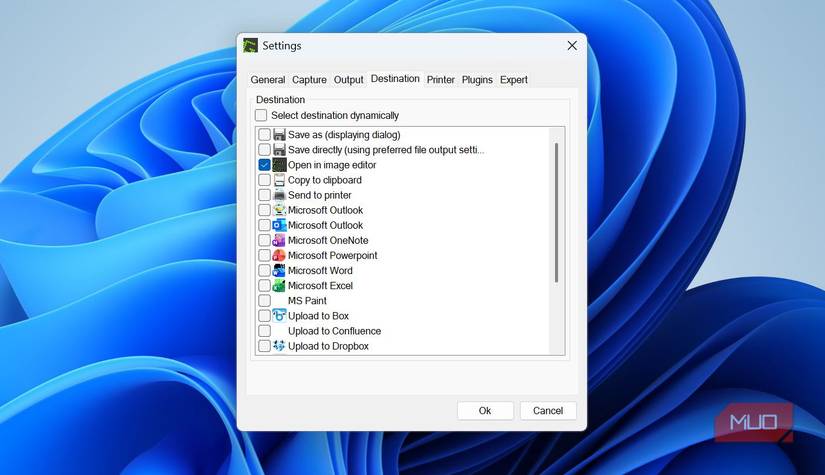Switch to the Plugins tab
This screenshot has height=475, width=825.
tap(477, 79)
